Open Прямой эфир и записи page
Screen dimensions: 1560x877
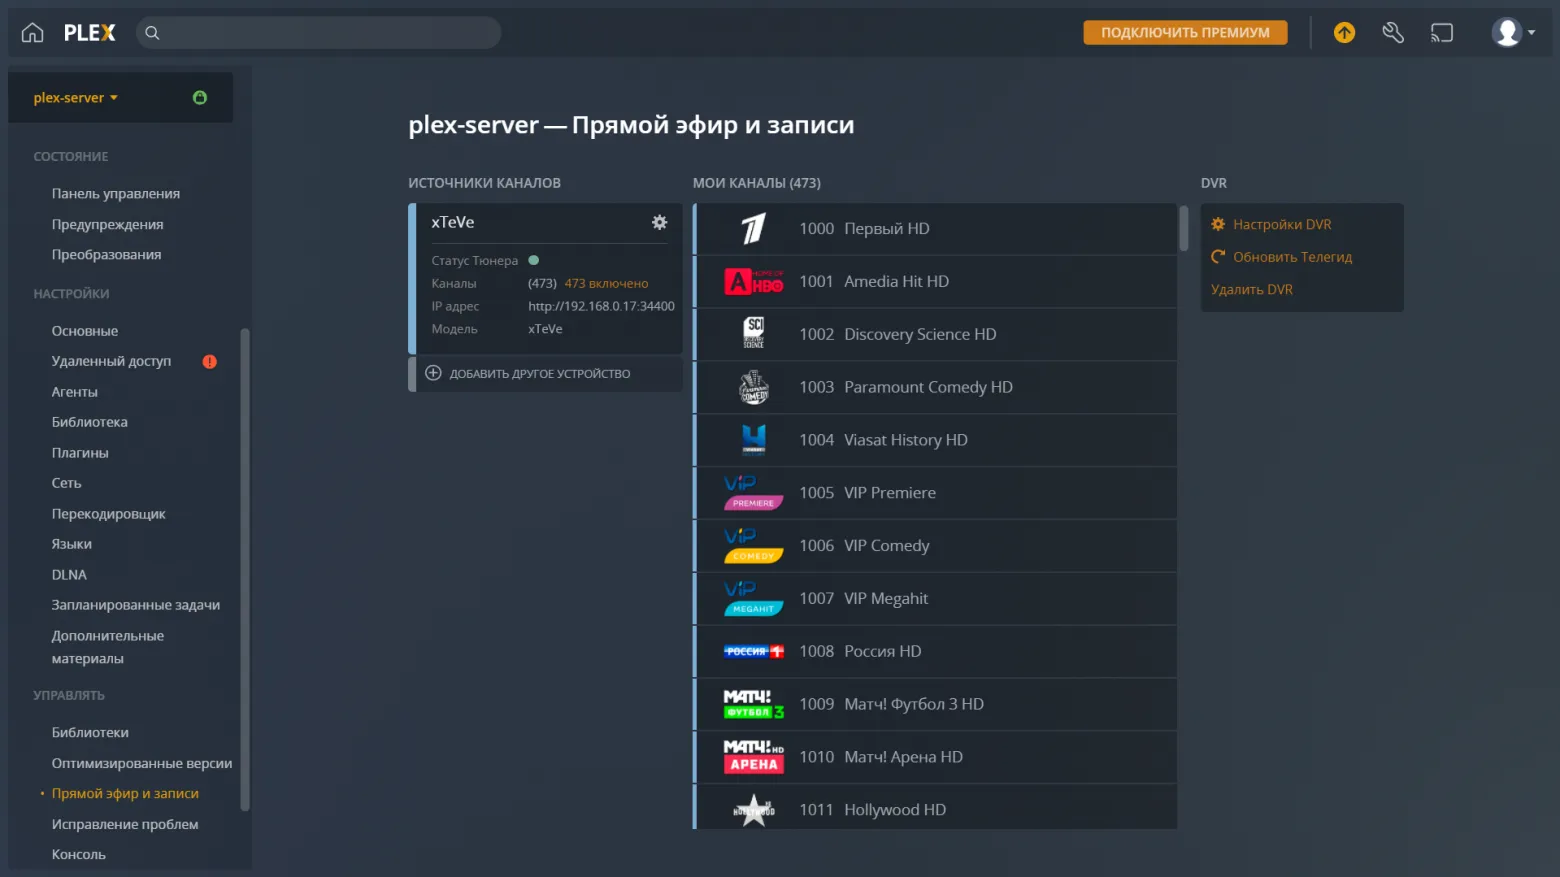point(125,794)
